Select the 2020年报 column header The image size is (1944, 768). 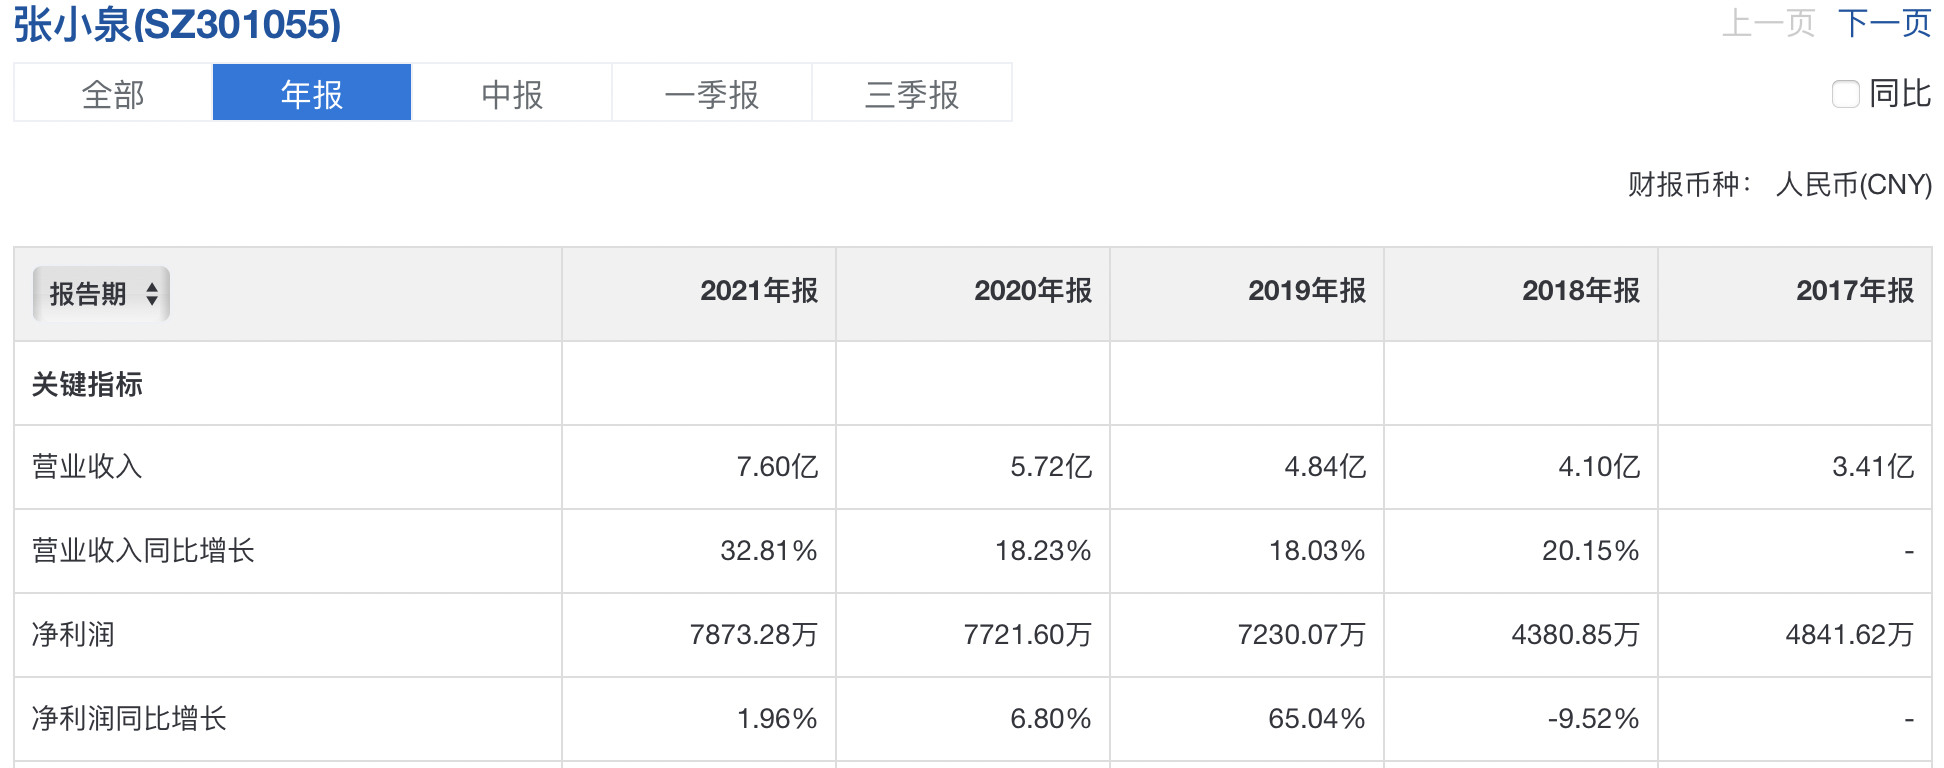1033,291
